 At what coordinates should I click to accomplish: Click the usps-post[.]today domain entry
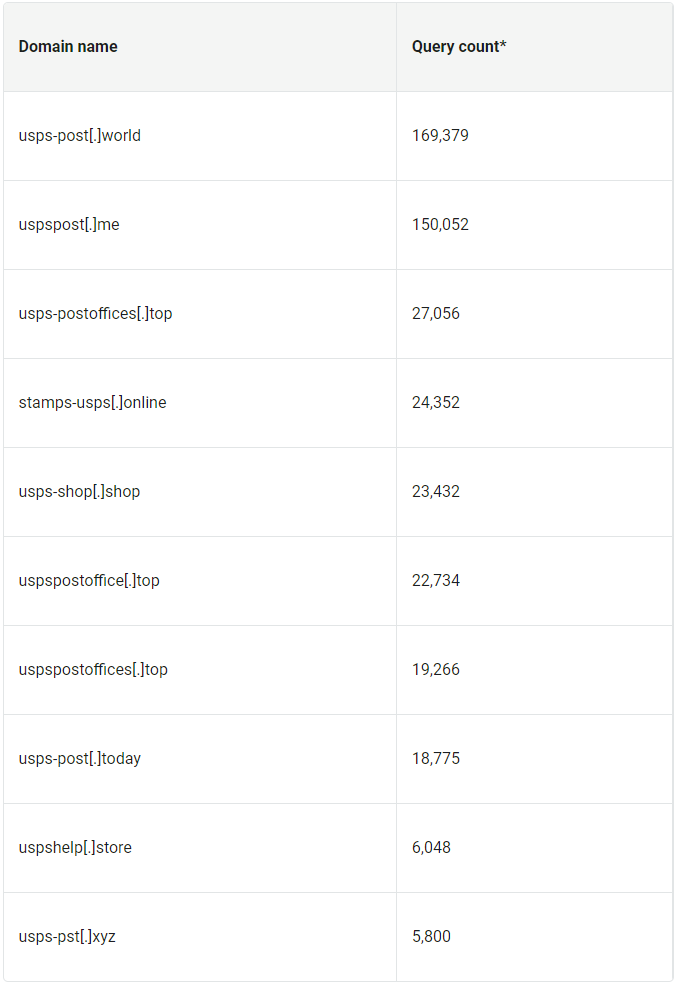point(79,759)
